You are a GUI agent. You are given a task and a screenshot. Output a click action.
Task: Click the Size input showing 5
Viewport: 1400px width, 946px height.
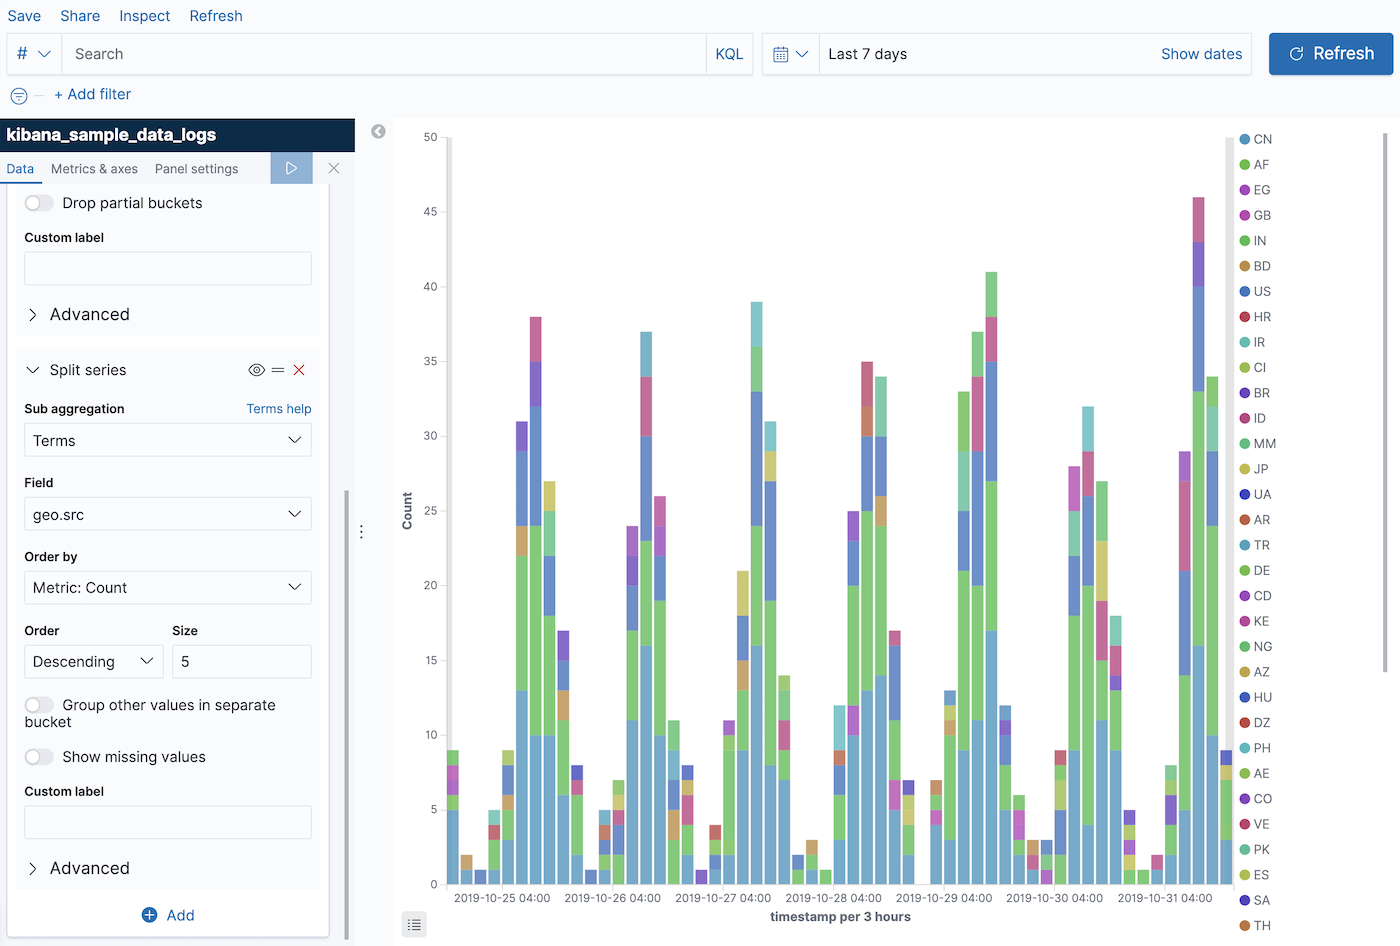pyautogui.click(x=241, y=661)
